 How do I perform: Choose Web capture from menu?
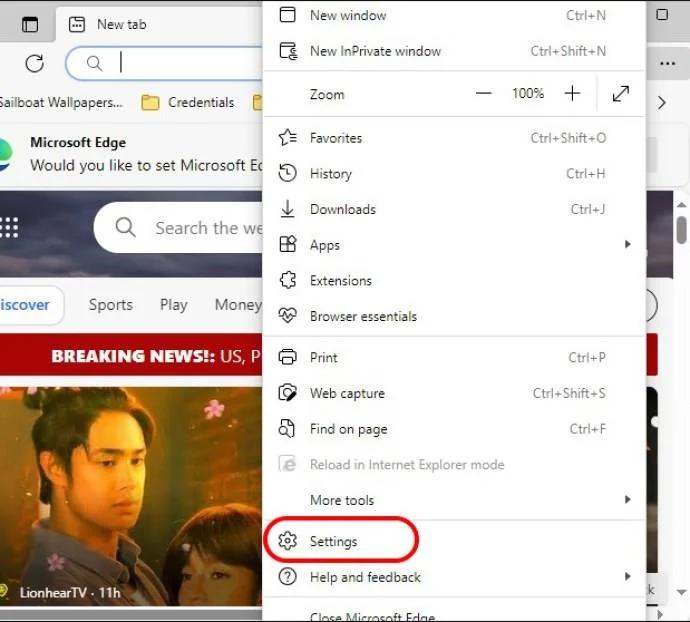click(x=454, y=393)
